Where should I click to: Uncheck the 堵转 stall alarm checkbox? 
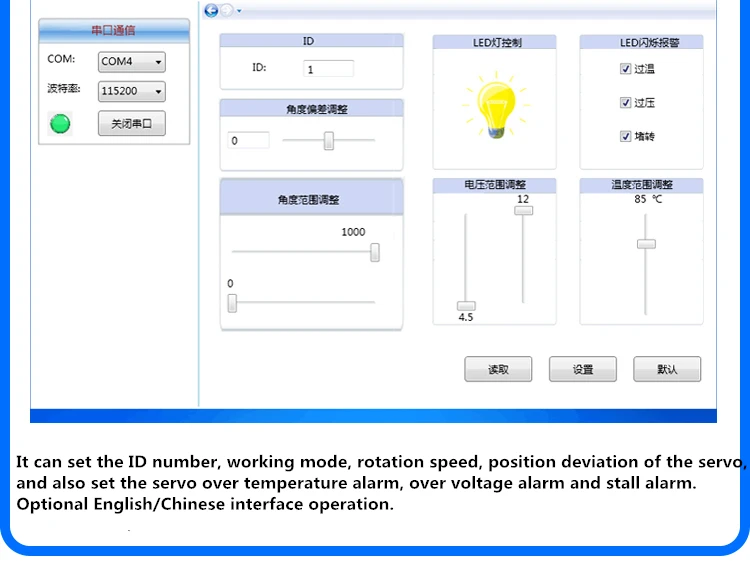pyautogui.click(x=625, y=136)
